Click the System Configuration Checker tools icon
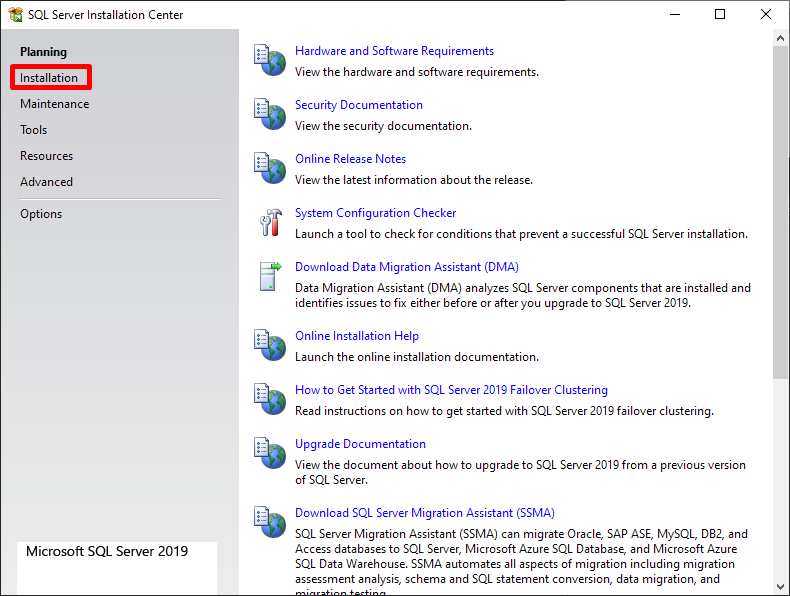The width and height of the screenshot is (790, 596). coord(270,222)
